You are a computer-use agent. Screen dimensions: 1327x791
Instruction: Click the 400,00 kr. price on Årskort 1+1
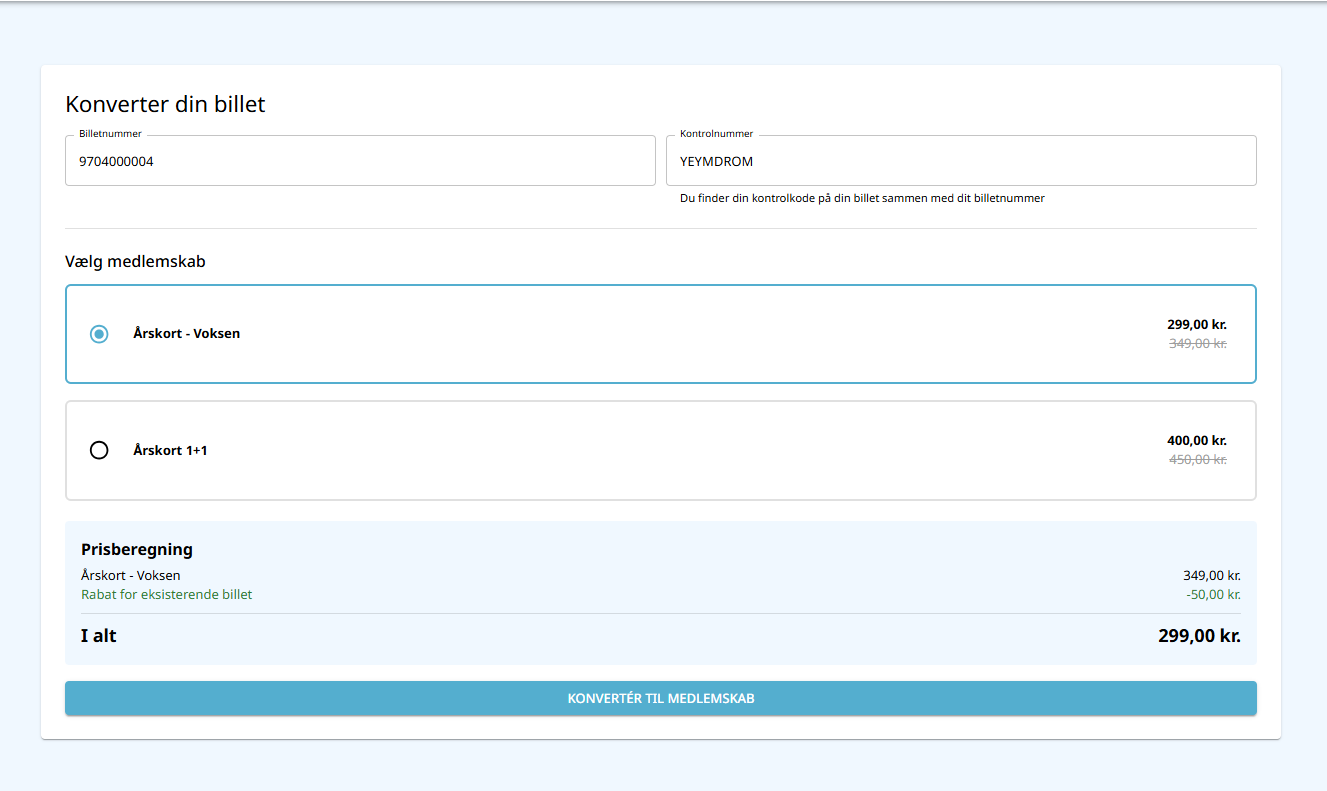[1196, 440]
